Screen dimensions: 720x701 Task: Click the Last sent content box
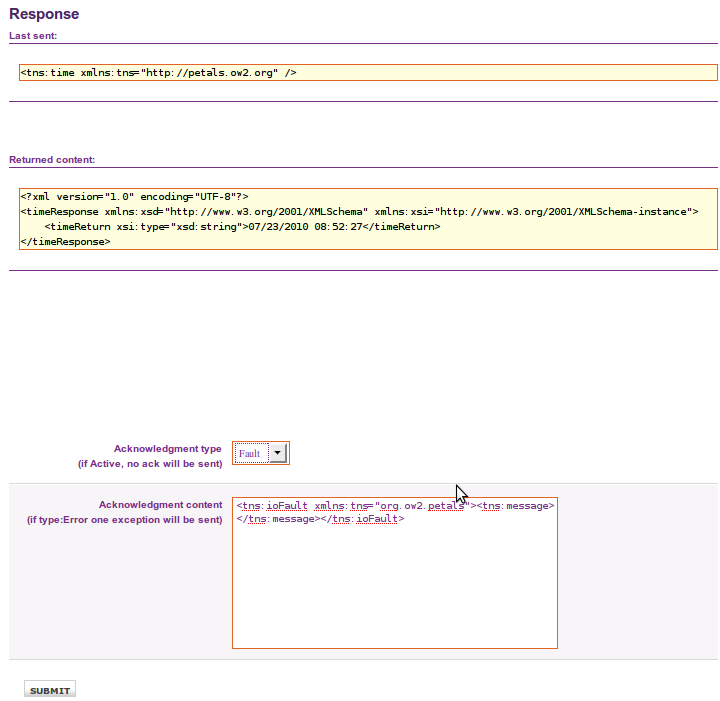367,73
